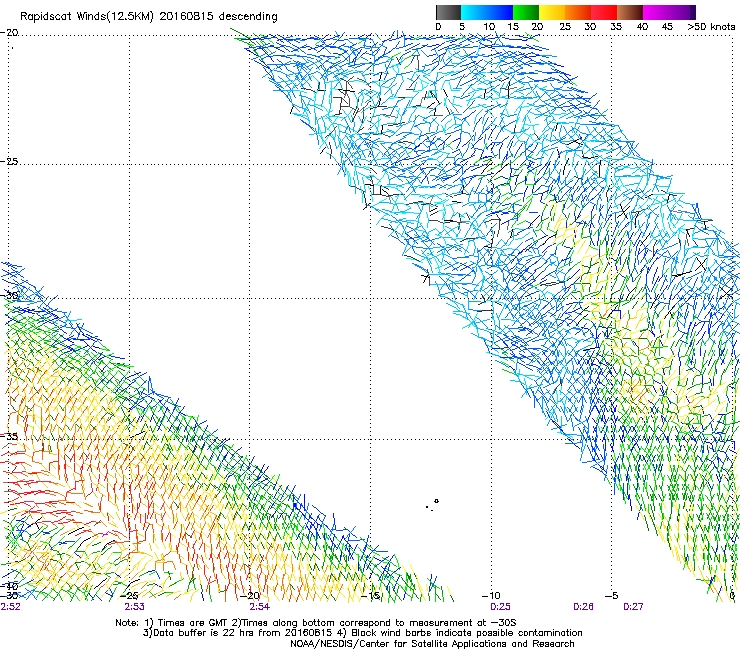
Task: Select the '45' legend scale label
Action: (x=667, y=27)
